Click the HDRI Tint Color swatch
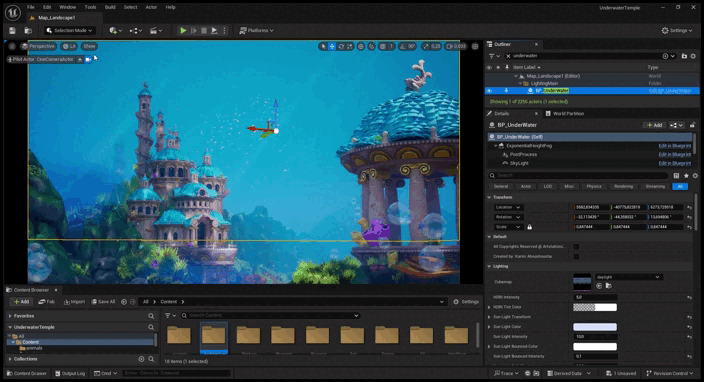Screen dimensions: 704x382 click(x=595, y=307)
